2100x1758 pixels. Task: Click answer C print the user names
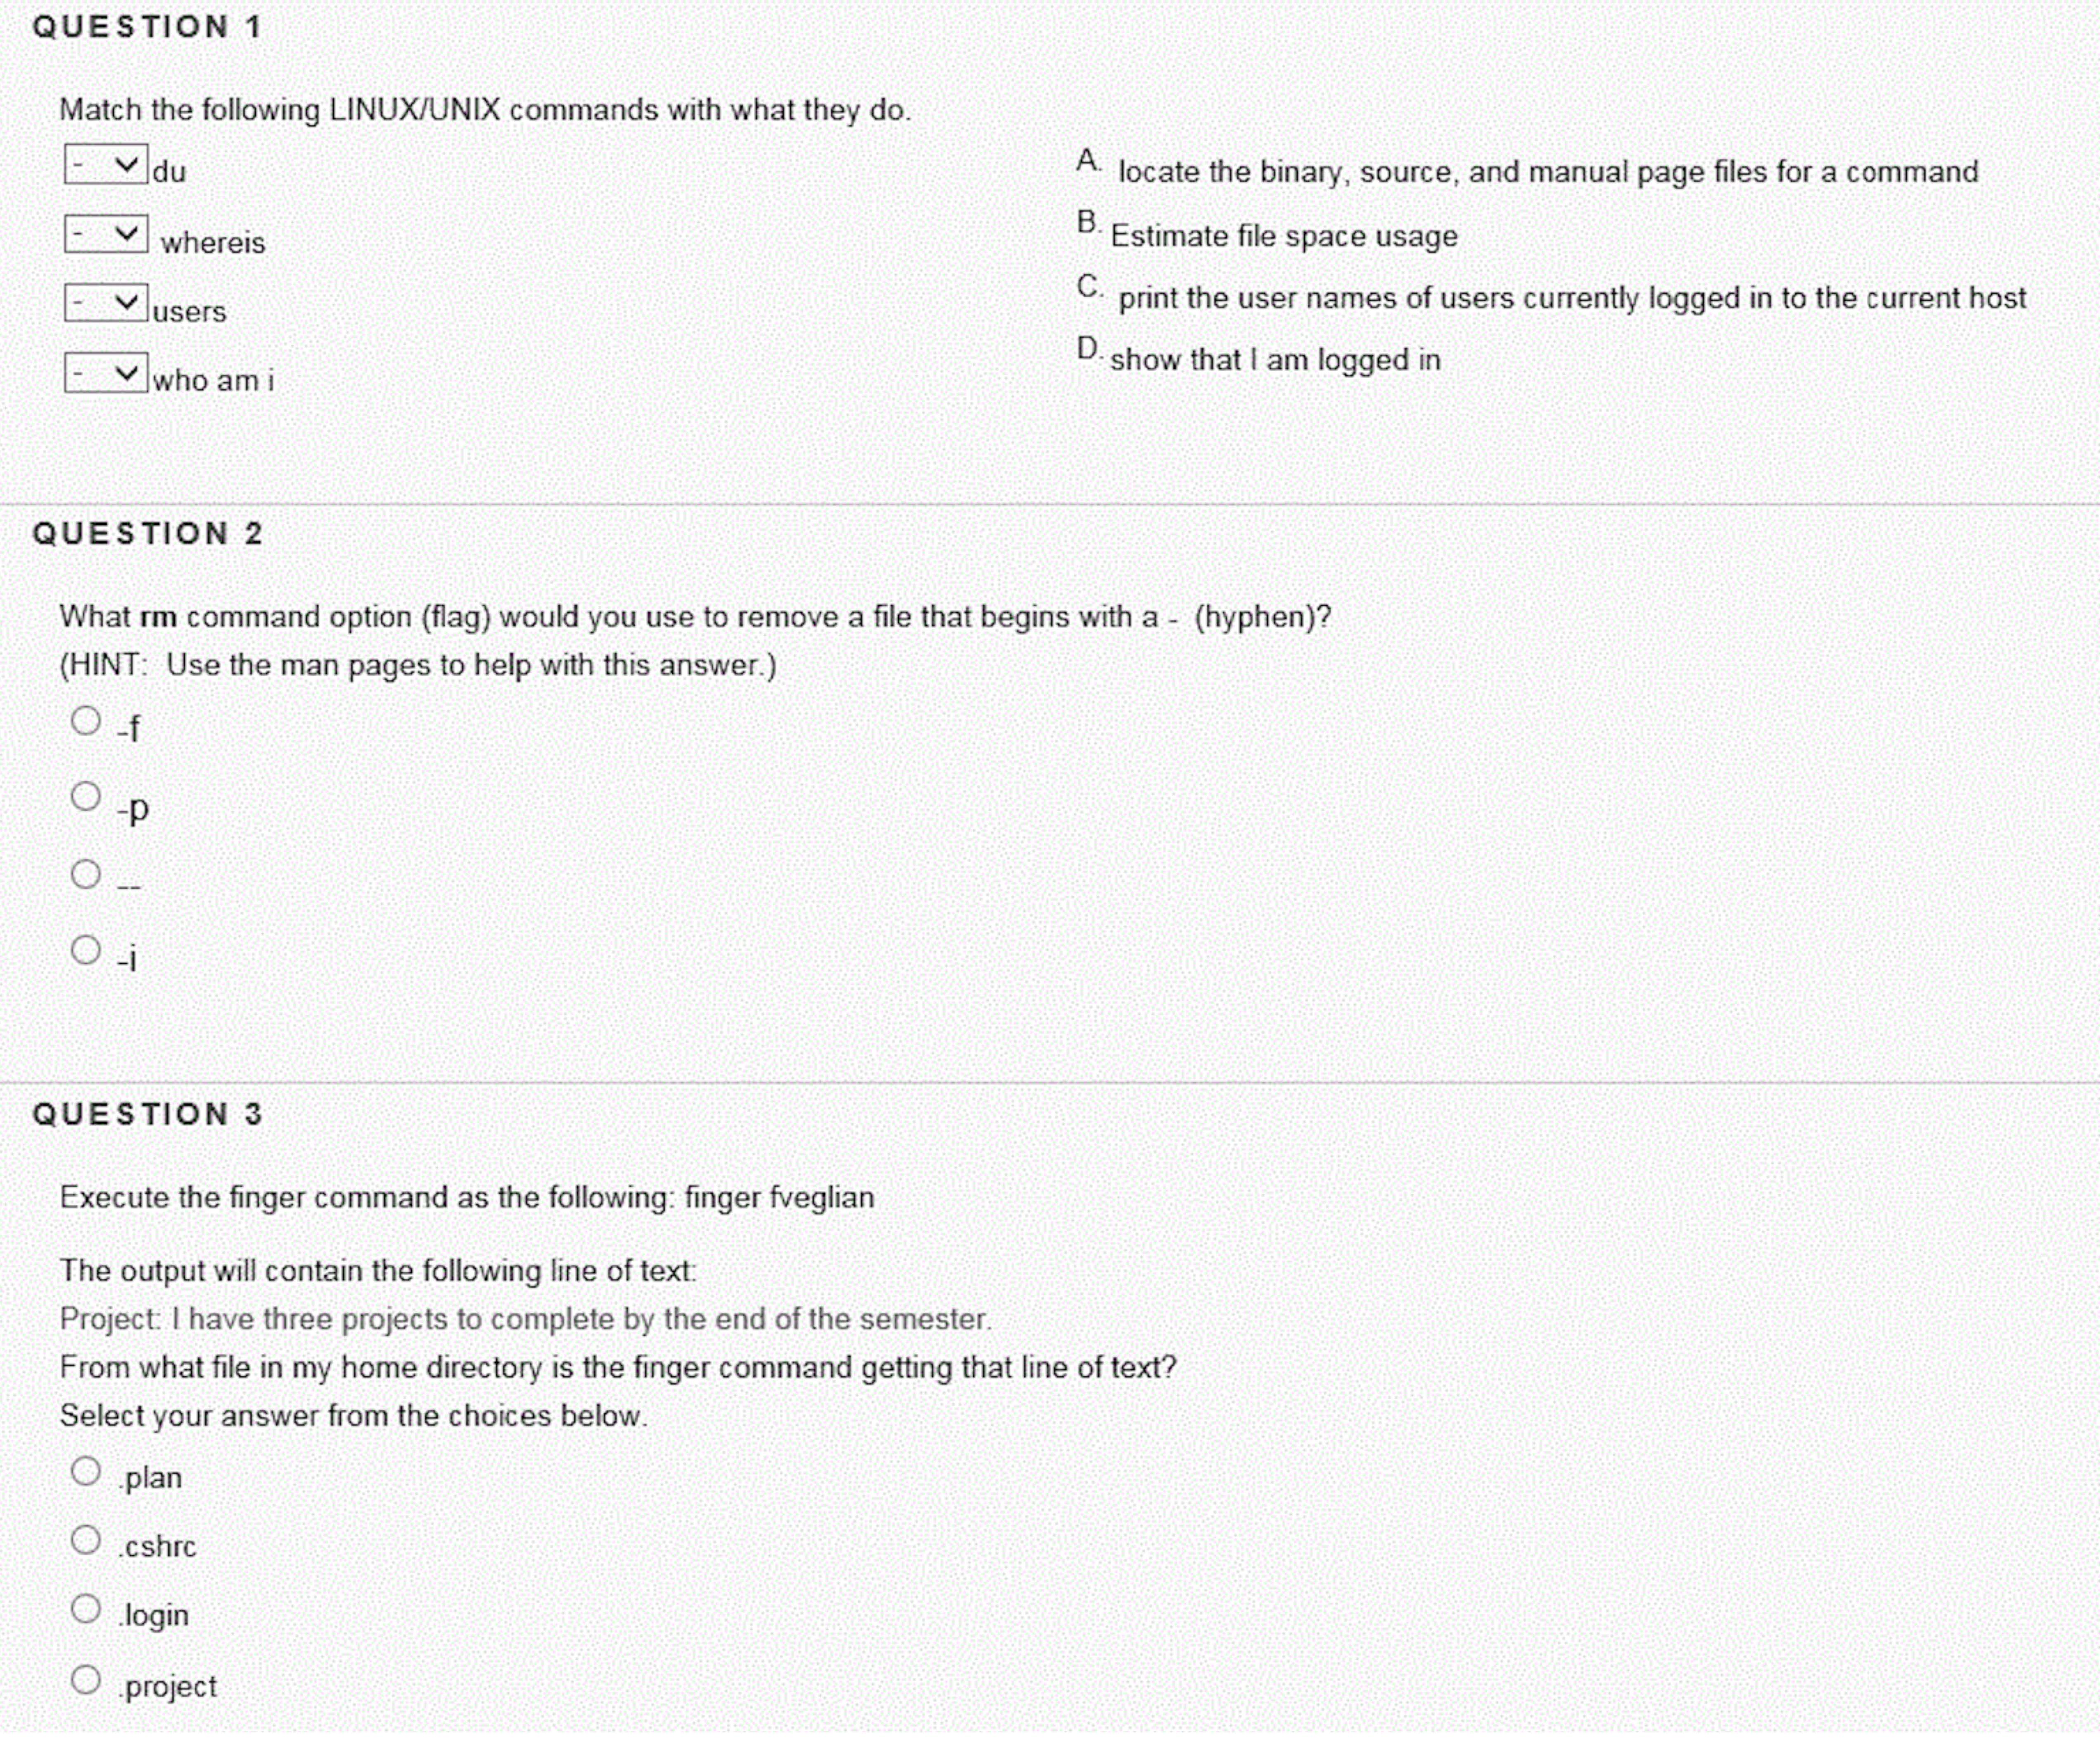click(1571, 298)
